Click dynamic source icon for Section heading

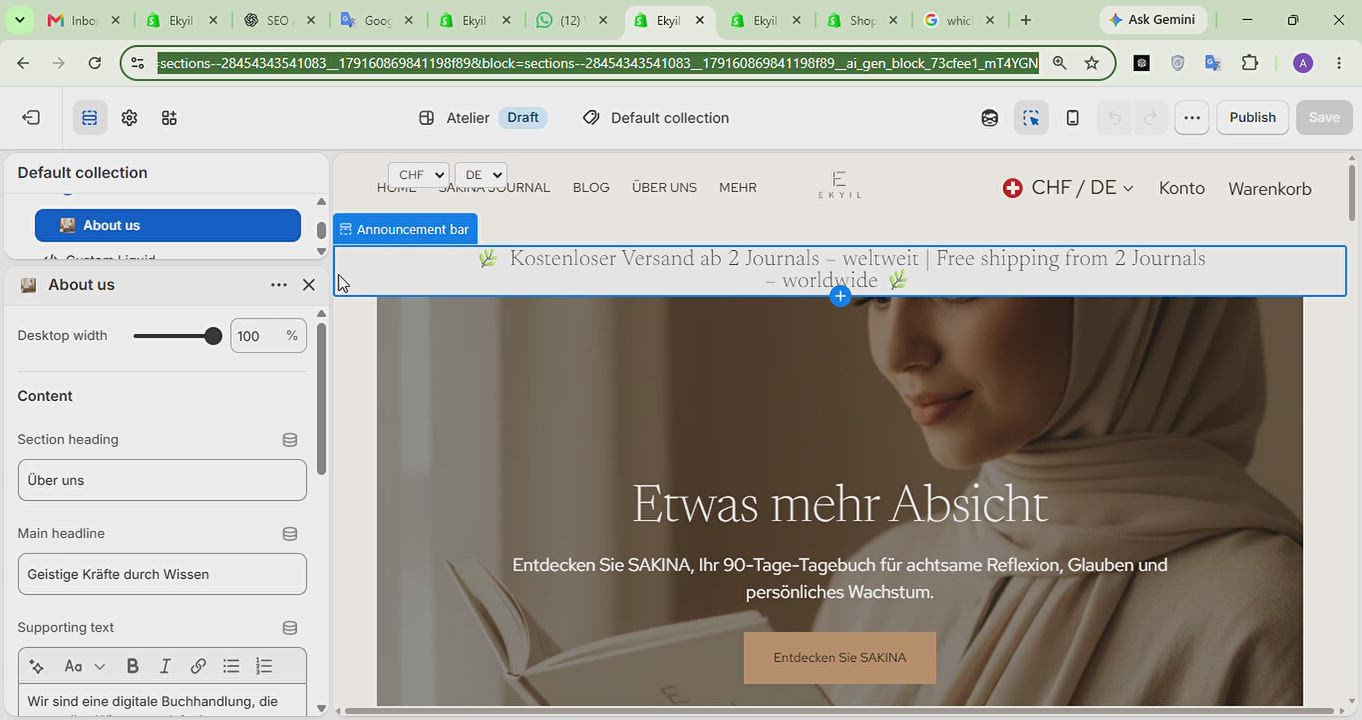pyautogui.click(x=290, y=440)
